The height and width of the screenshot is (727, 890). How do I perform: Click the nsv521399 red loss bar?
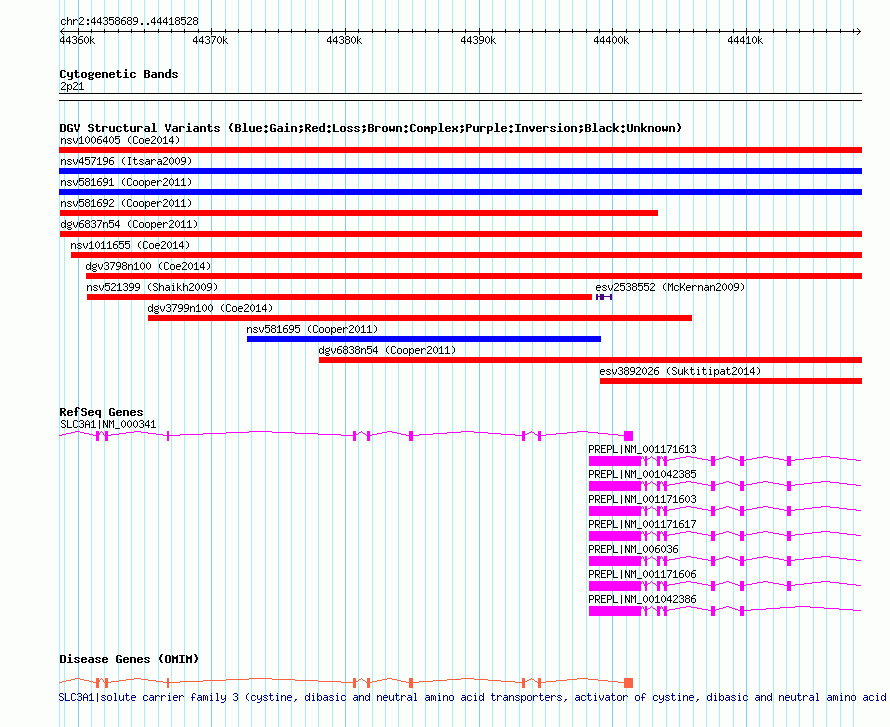pyautogui.click(x=339, y=297)
